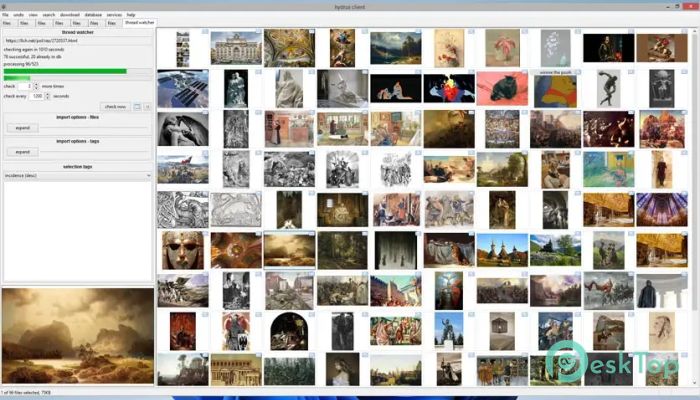The image size is (700, 400).
Task: Open the file menu
Action: tap(5, 15)
